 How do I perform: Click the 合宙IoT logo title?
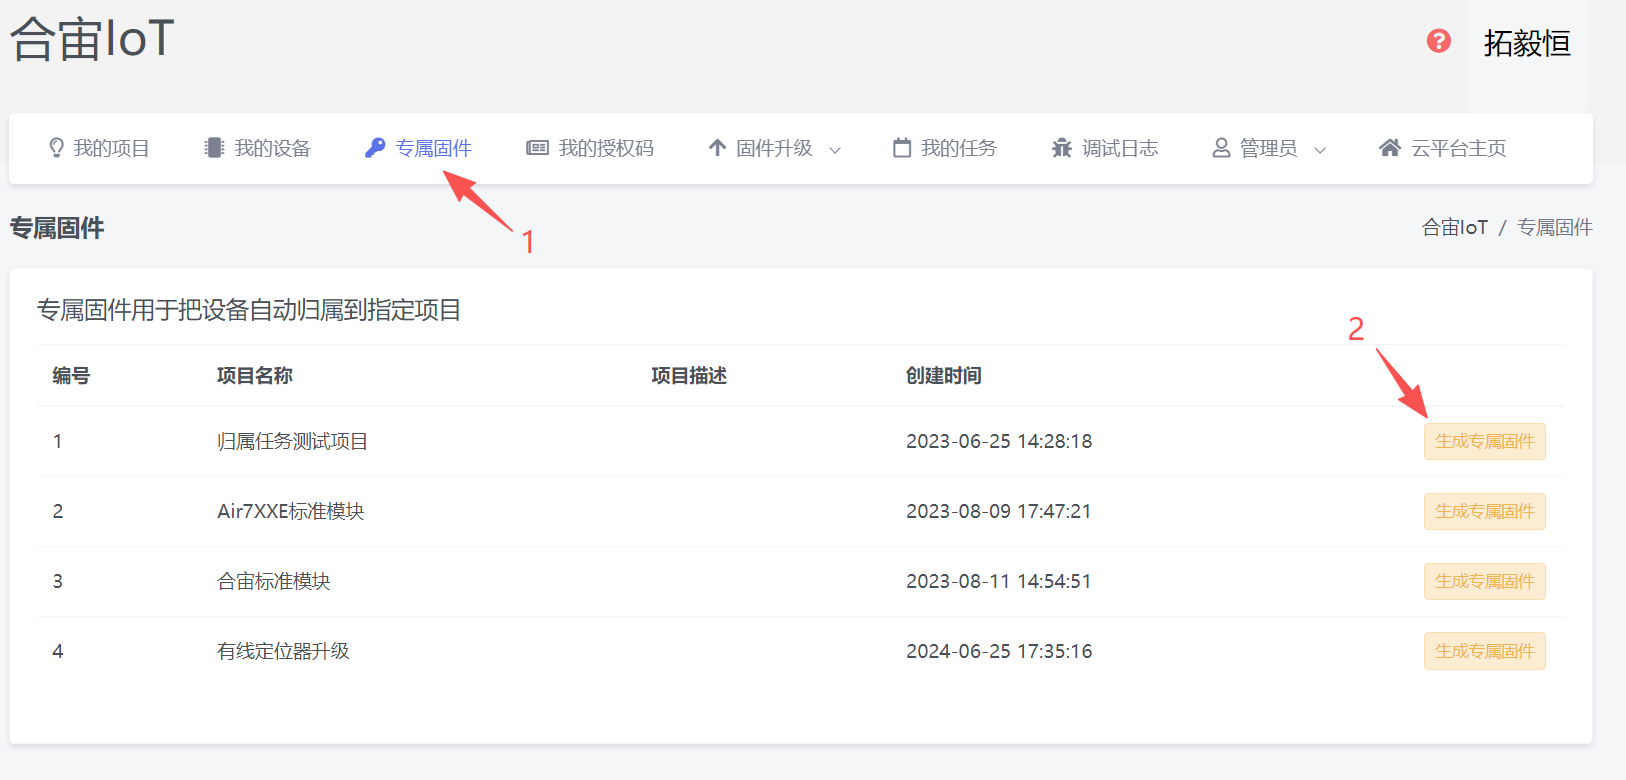[x=92, y=40]
